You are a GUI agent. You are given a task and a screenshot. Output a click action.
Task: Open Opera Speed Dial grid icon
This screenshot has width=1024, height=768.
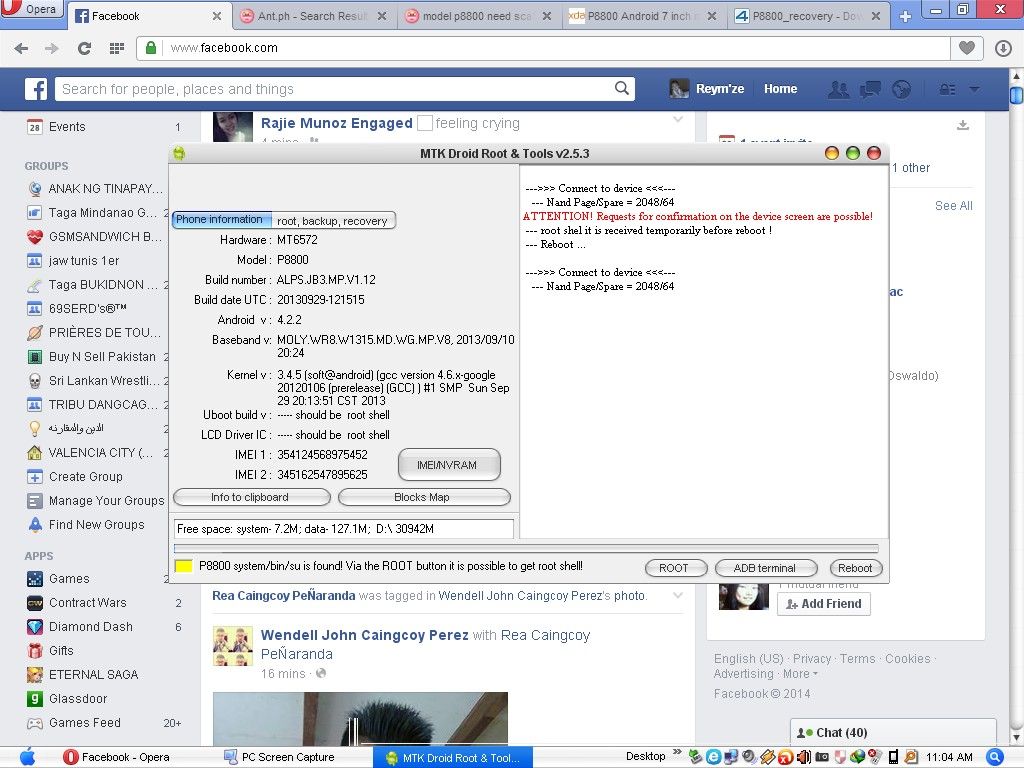[116, 48]
